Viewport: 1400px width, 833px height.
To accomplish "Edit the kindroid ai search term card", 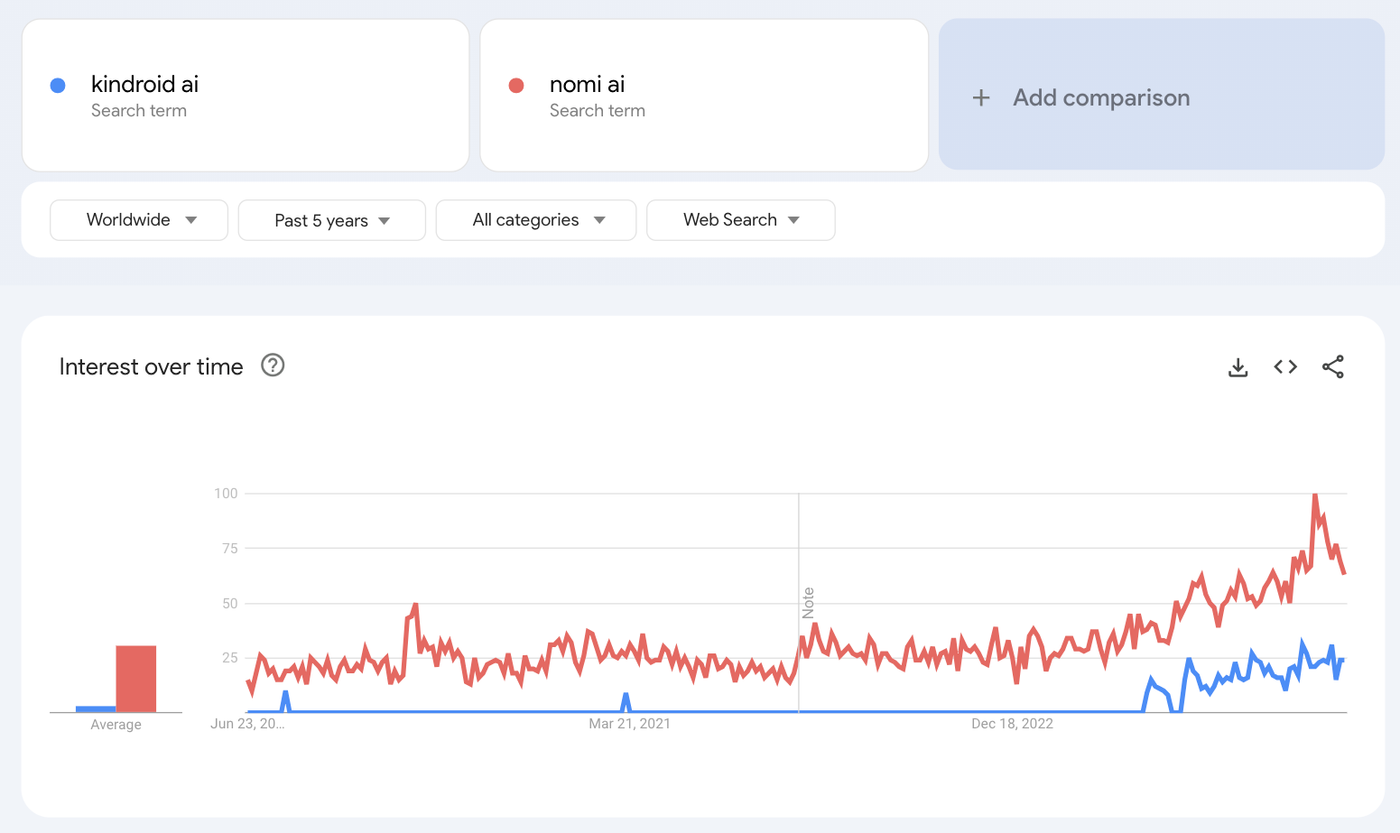I will click(245, 95).
